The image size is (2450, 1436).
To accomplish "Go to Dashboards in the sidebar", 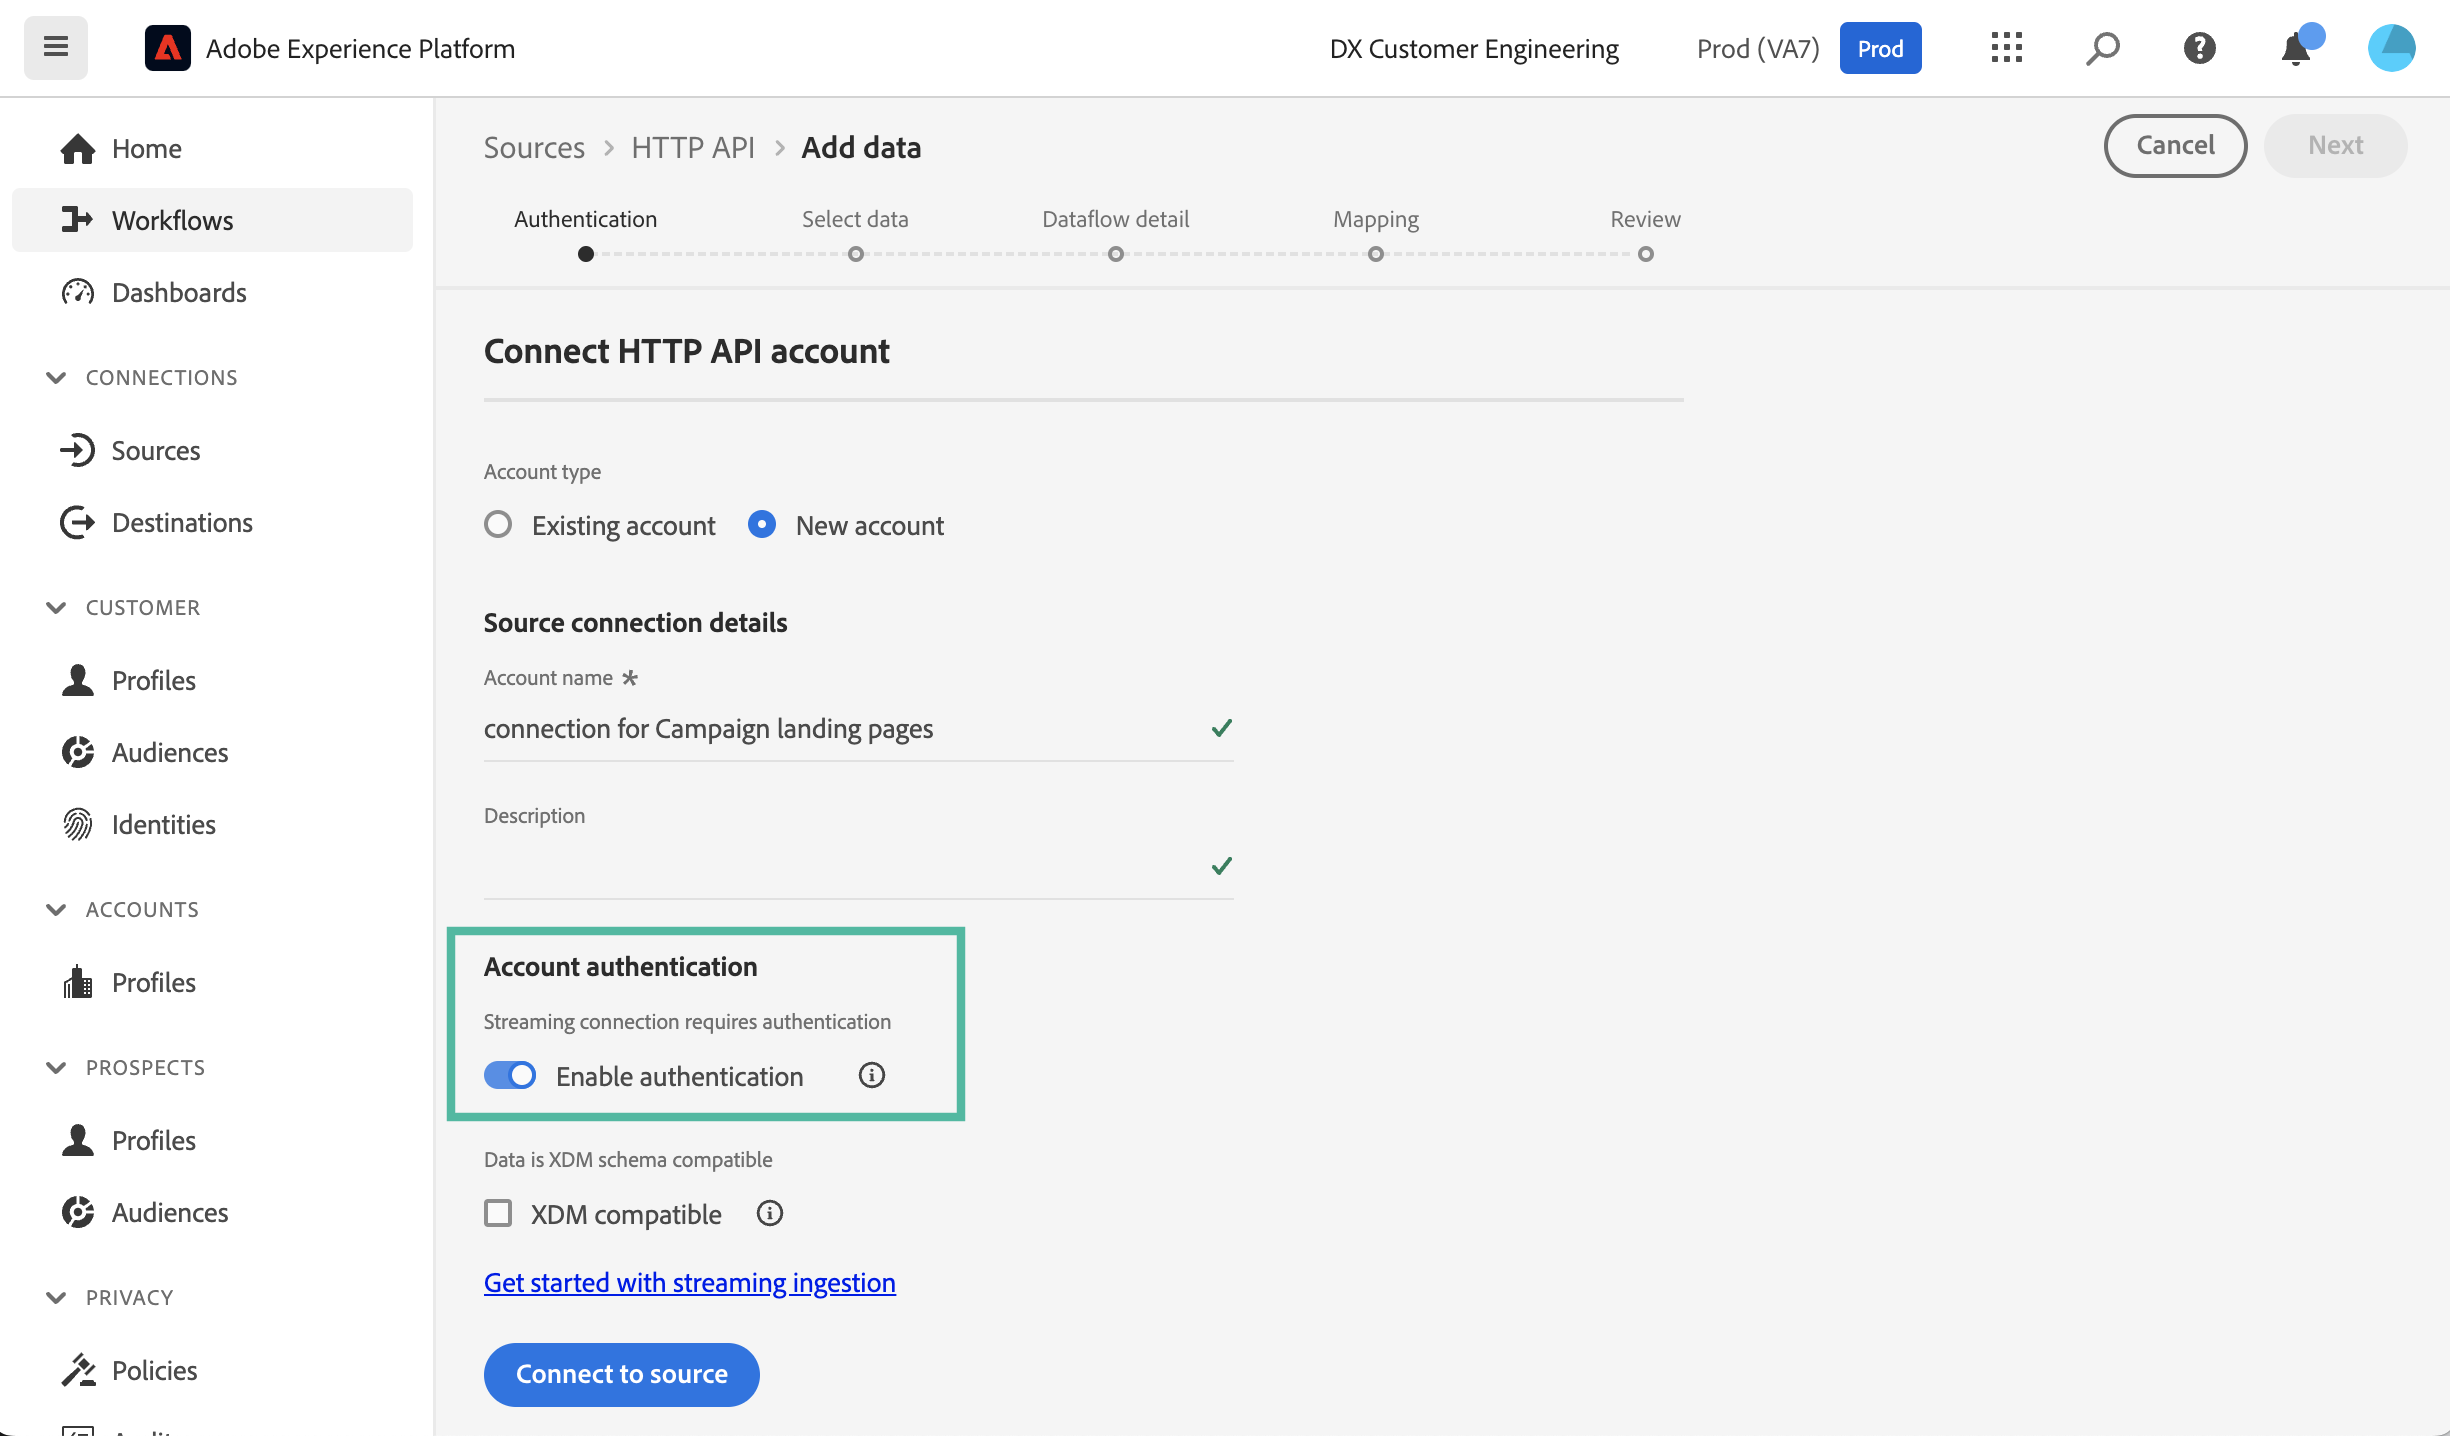I will [x=178, y=292].
